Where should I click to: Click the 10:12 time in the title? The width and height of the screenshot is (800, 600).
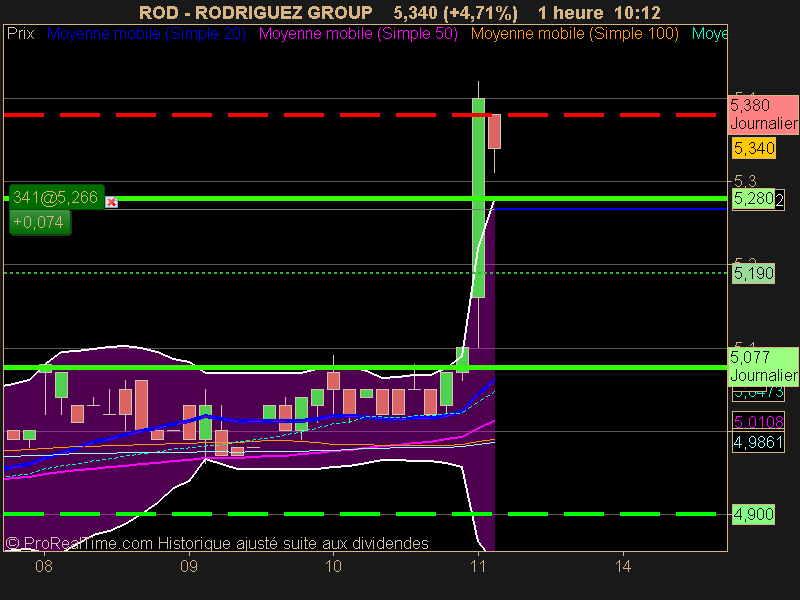pyautogui.click(x=638, y=12)
